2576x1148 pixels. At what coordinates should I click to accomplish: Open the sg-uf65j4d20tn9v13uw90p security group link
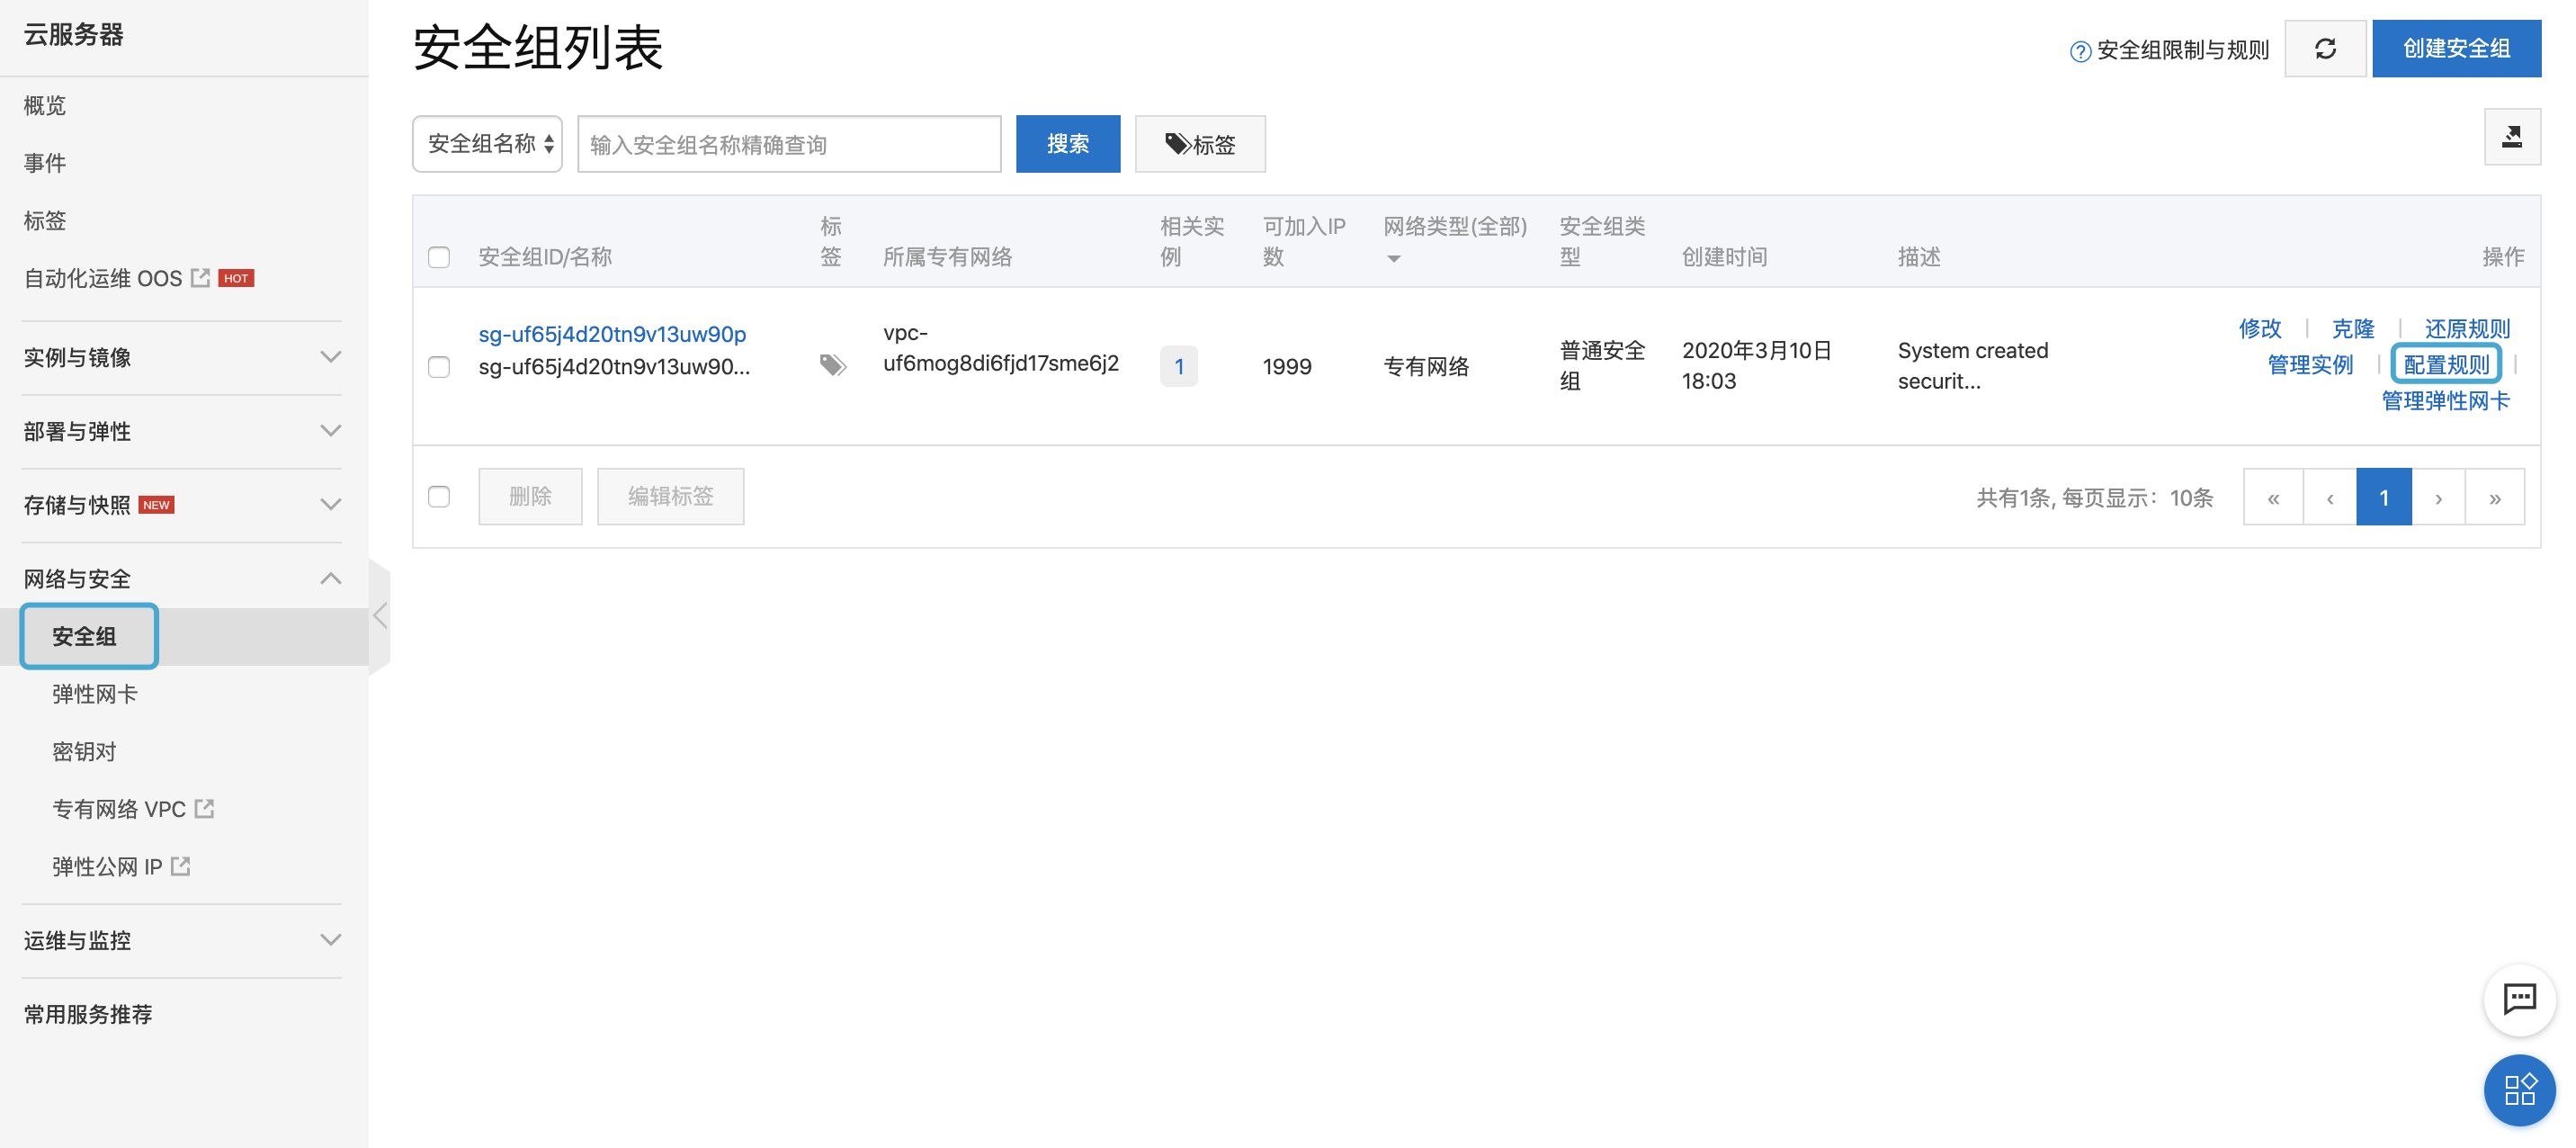(x=612, y=334)
